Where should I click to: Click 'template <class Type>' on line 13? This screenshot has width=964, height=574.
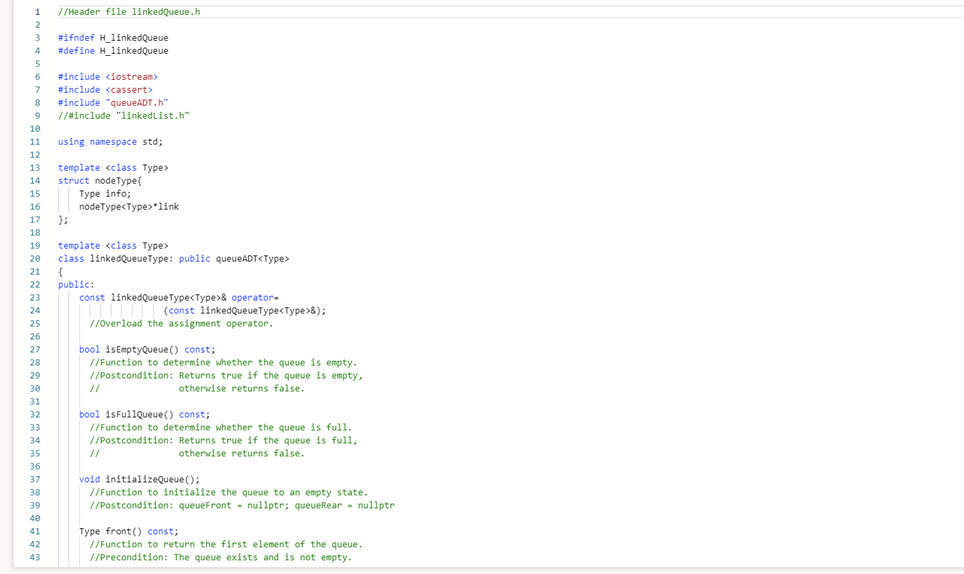[x=113, y=168]
